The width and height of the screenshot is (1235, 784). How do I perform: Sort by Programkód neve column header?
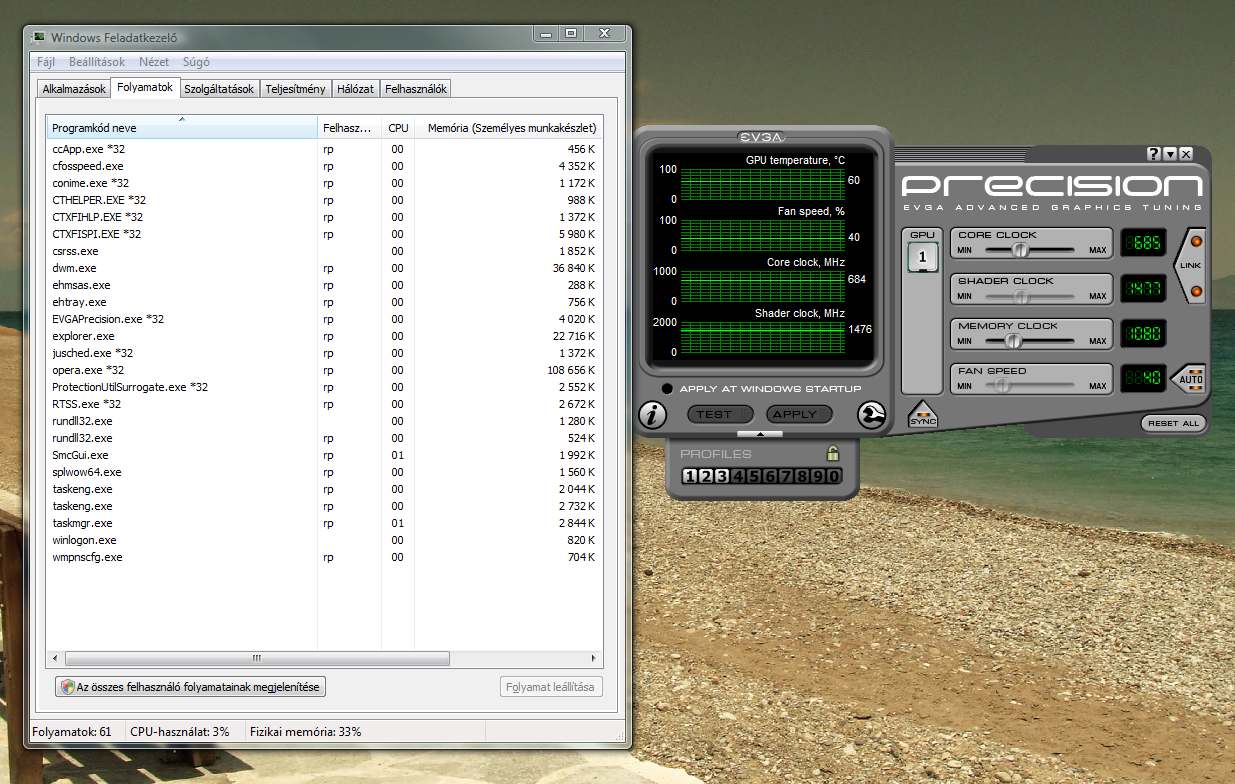pos(182,128)
